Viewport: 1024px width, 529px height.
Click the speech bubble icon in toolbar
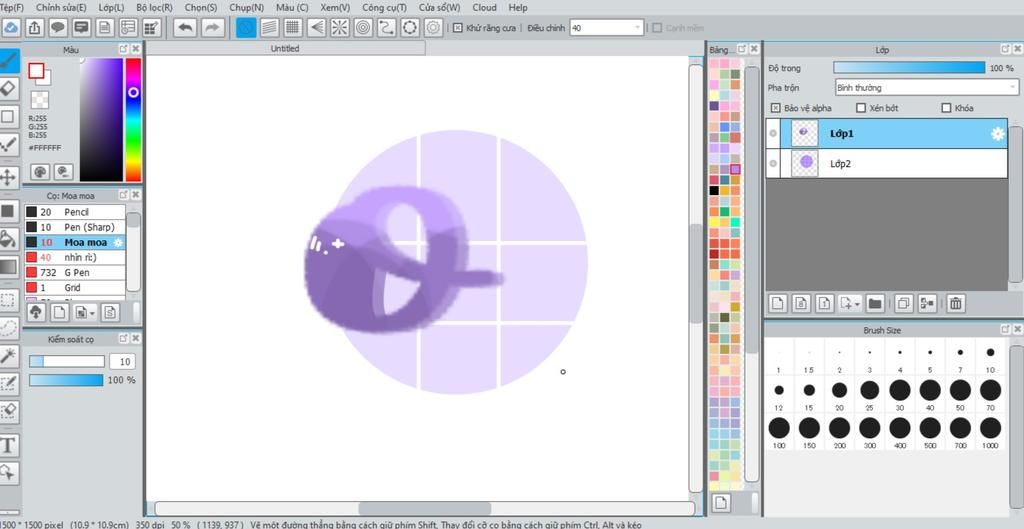(x=58, y=27)
